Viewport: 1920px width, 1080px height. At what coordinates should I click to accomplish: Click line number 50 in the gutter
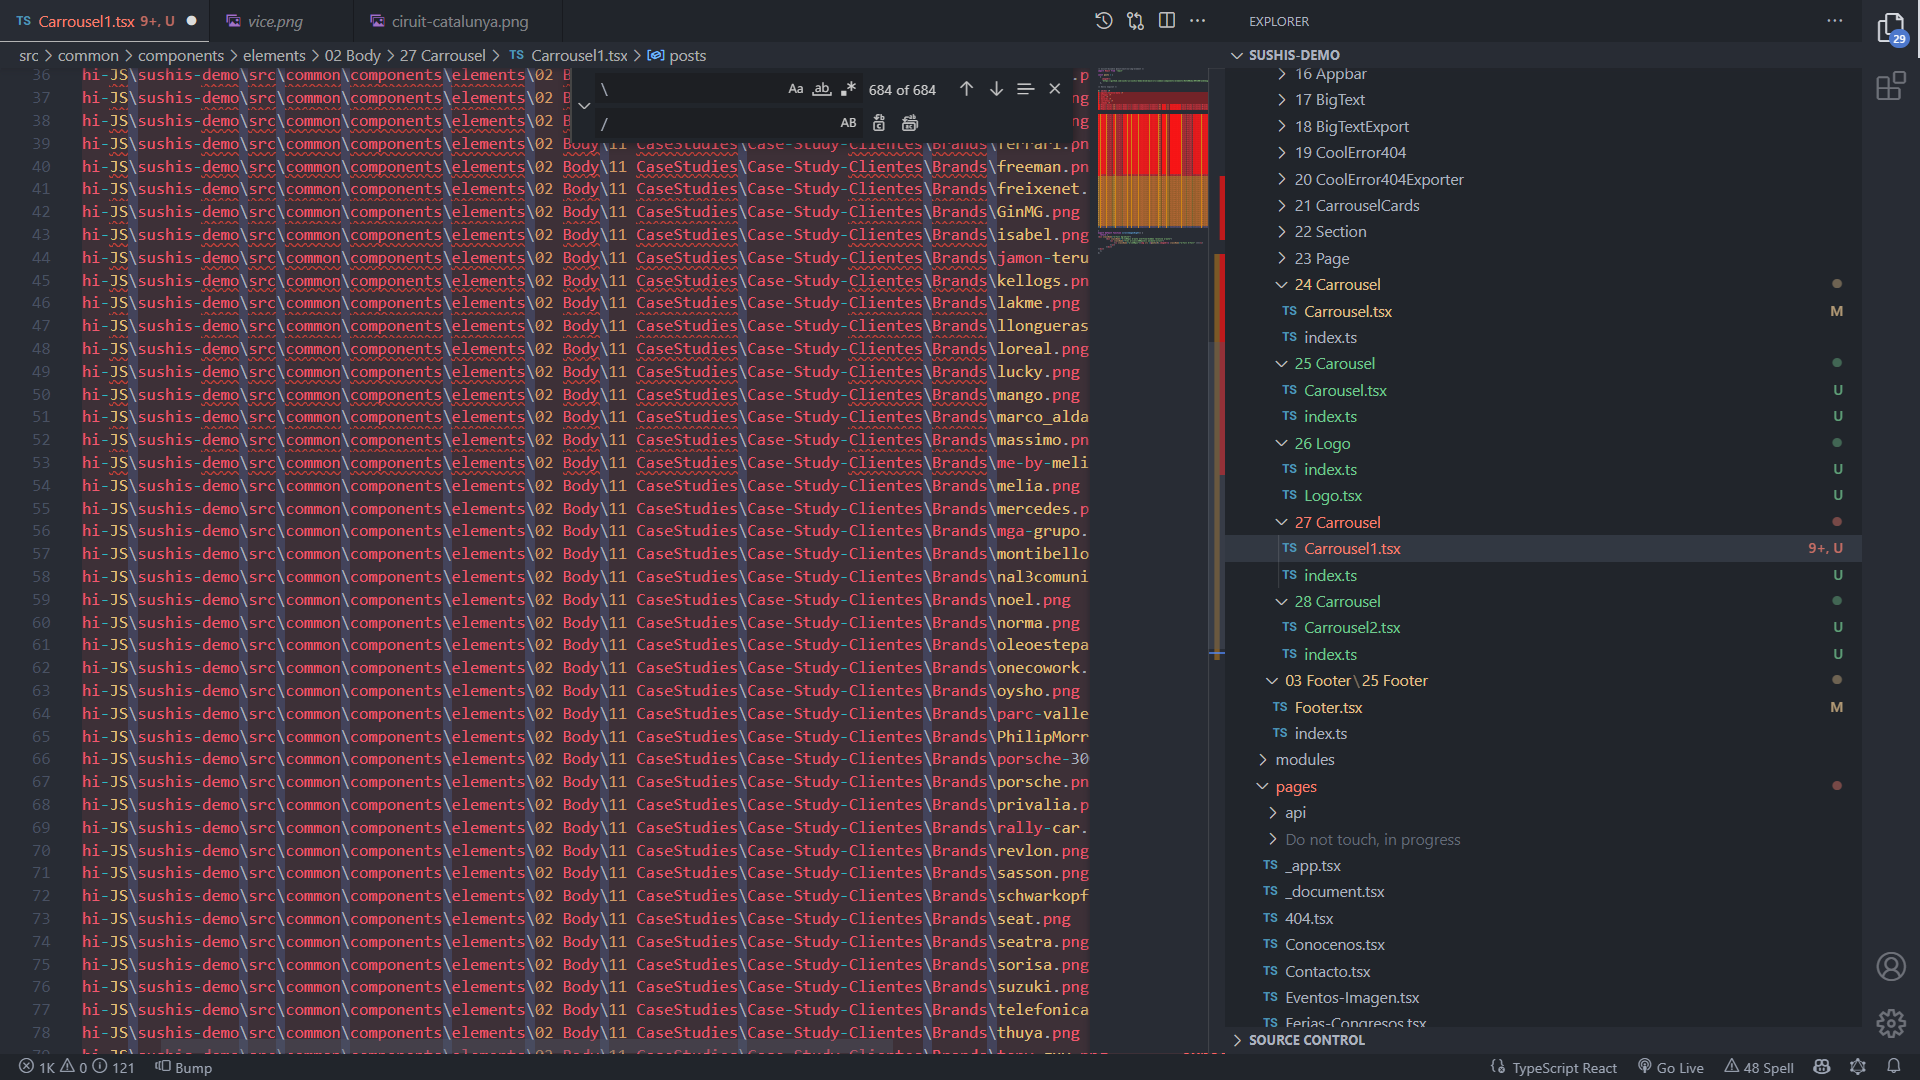pyautogui.click(x=41, y=394)
